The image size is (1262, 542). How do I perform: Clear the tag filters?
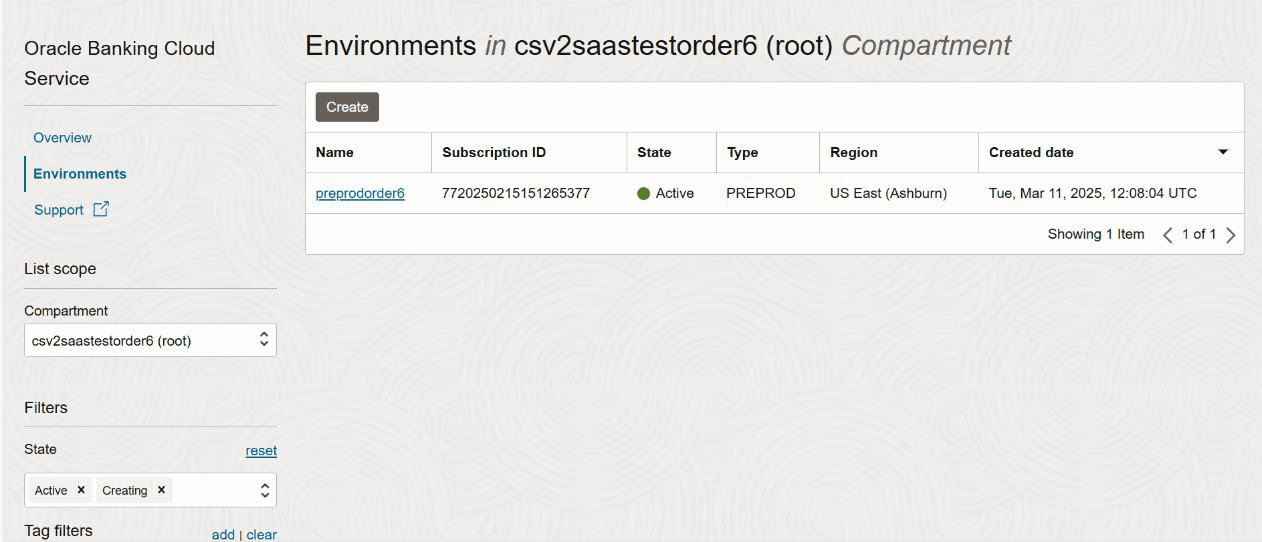[x=261, y=535]
